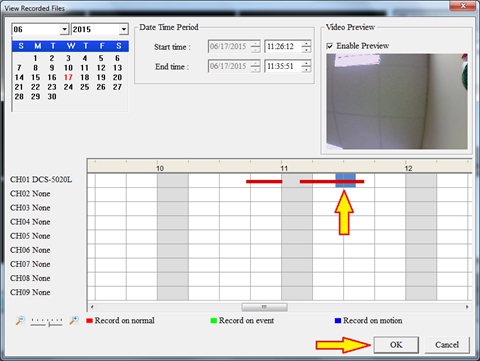This screenshot has height=361, width=480.
Task: Click the blue selected segment on CH01
Action: coord(345,180)
